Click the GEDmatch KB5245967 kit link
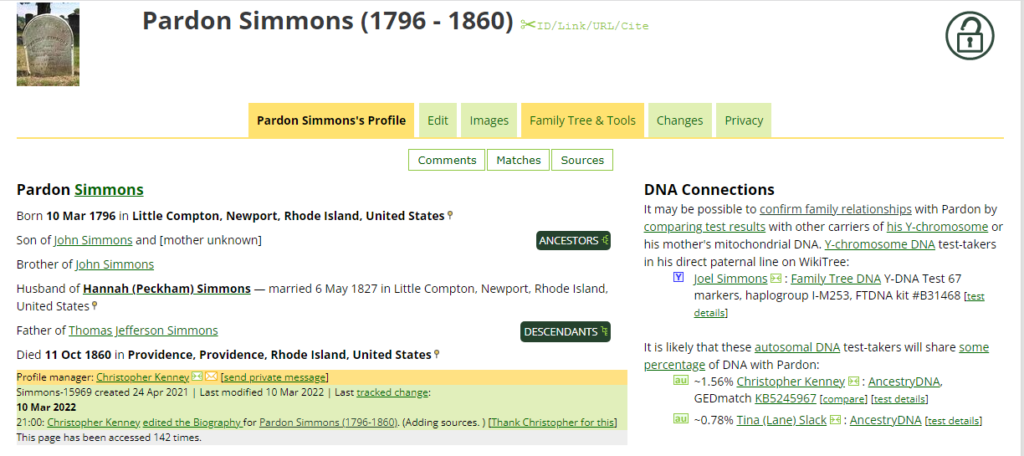 point(786,399)
